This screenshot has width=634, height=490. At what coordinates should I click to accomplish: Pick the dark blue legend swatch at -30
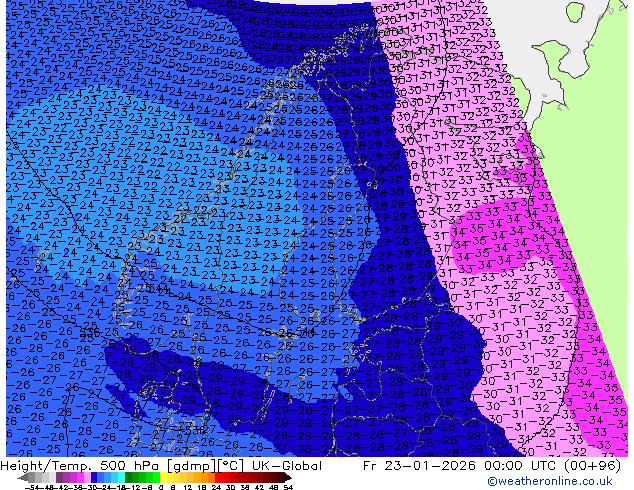pos(94,477)
